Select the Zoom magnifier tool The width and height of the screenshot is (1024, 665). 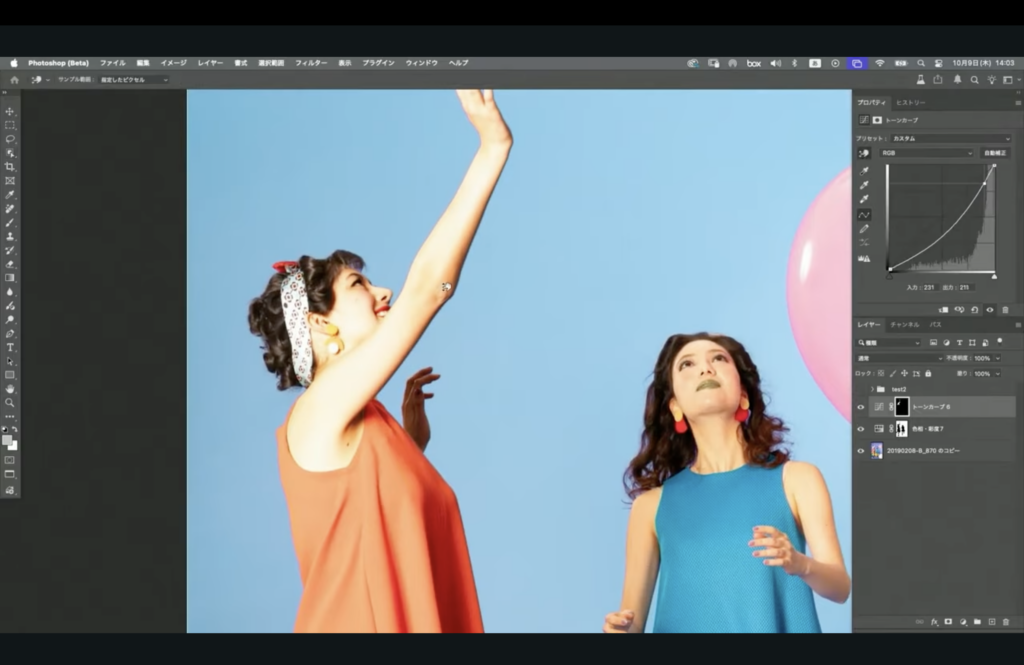pos(10,402)
